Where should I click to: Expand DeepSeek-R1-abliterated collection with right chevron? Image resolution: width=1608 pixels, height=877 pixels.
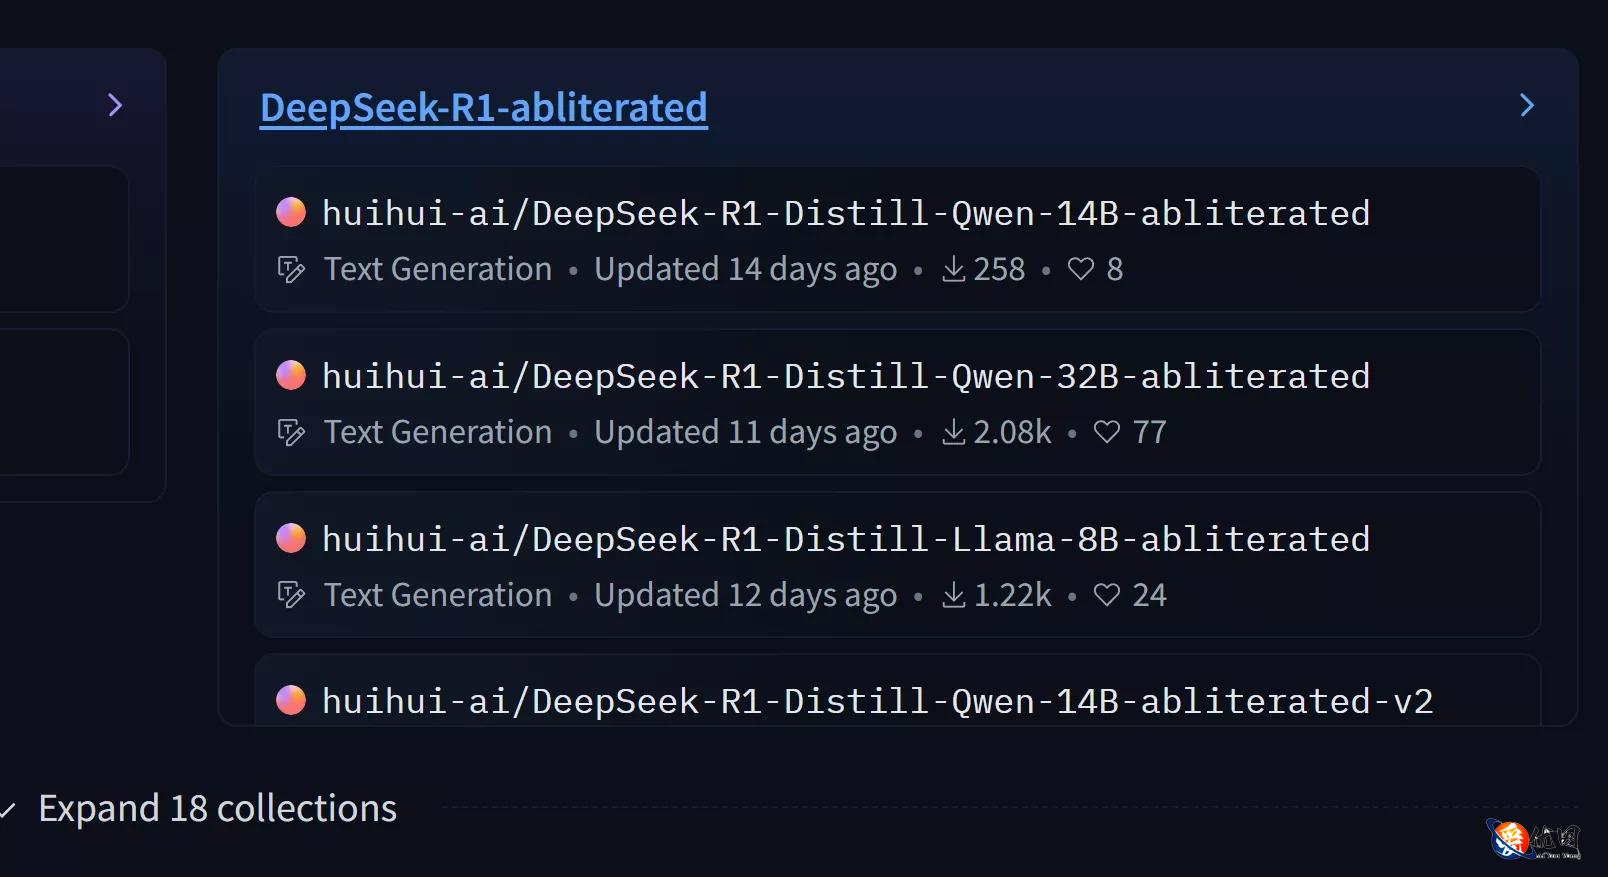click(x=1526, y=105)
